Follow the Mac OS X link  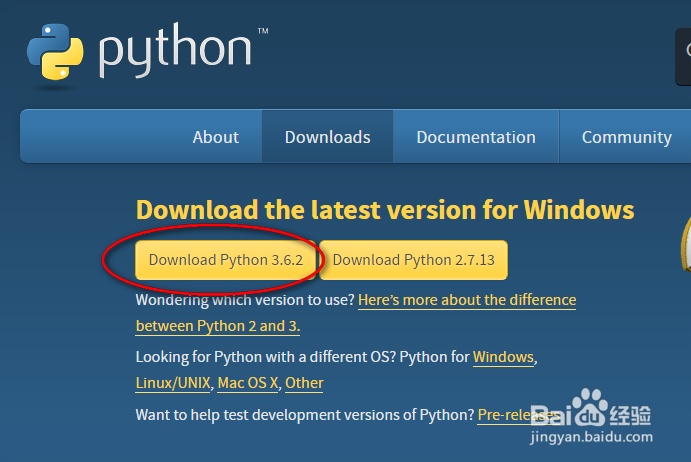click(248, 383)
